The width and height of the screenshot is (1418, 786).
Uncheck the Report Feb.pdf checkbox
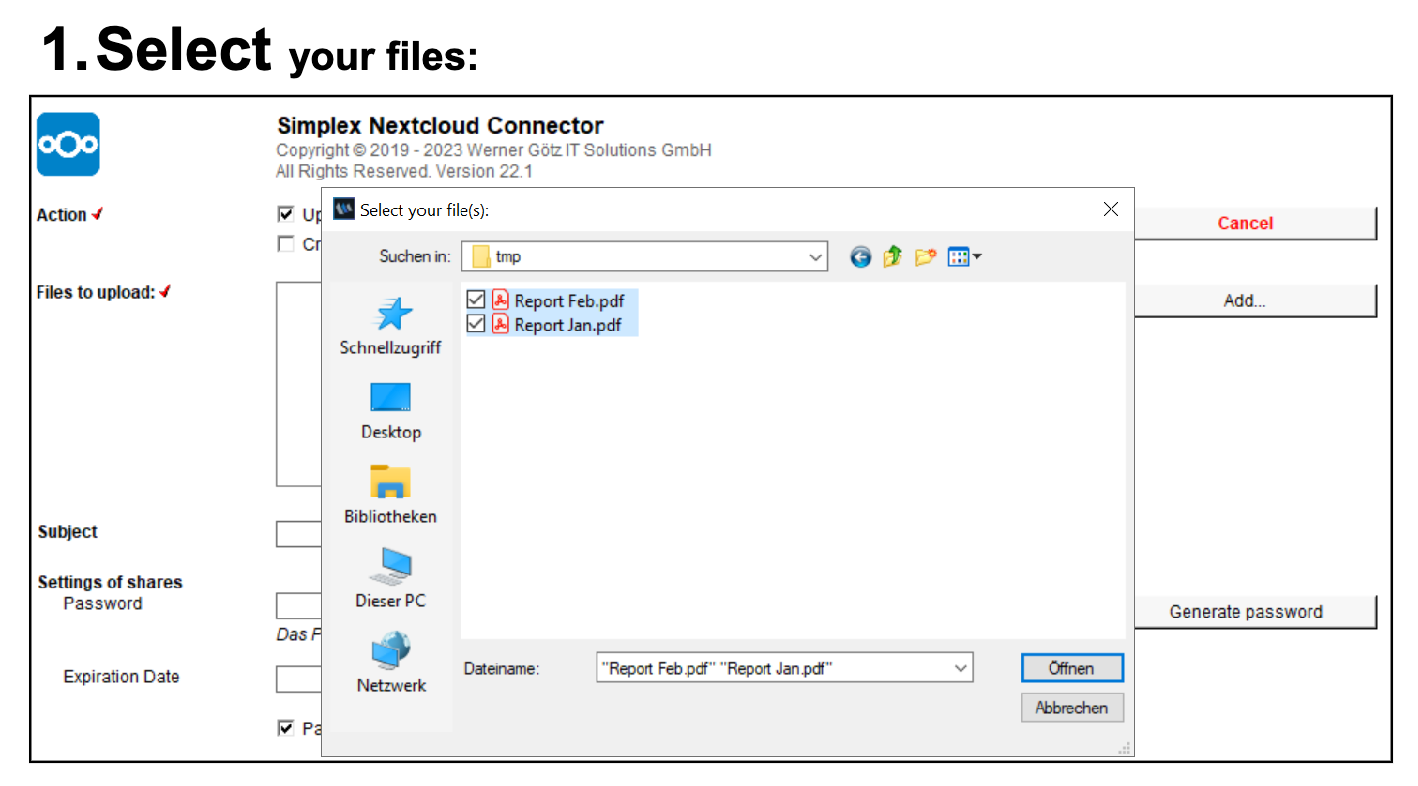coord(476,300)
